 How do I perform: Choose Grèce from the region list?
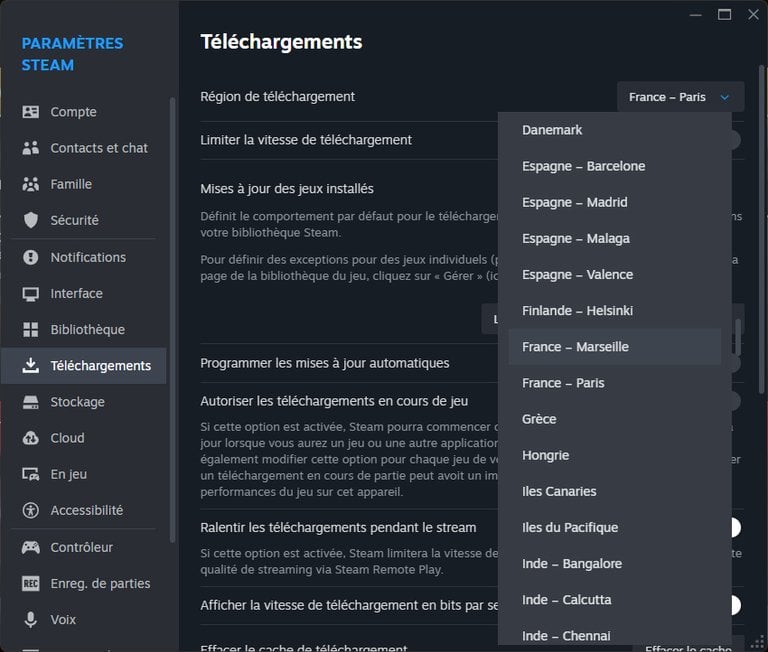(x=615, y=419)
